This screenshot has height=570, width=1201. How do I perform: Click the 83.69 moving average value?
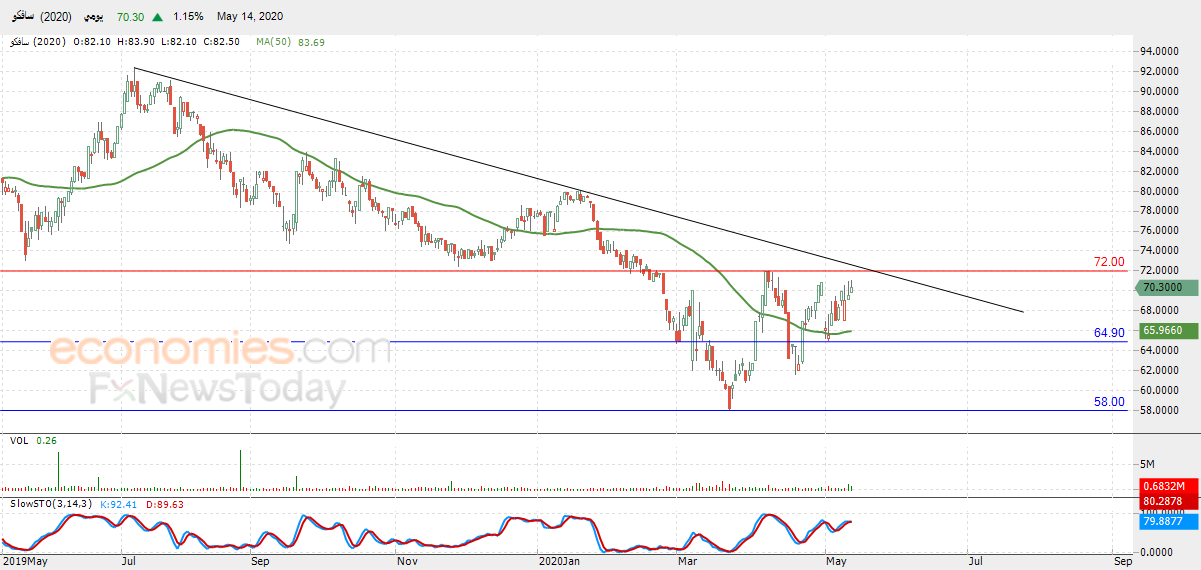[312, 42]
